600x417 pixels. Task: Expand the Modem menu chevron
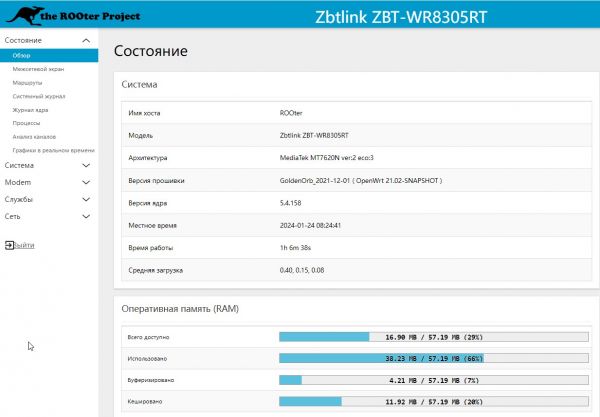pos(86,182)
